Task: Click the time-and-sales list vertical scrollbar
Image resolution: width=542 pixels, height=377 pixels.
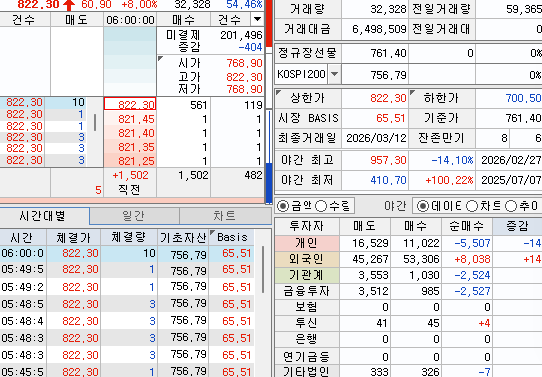Action: pos(263,270)
